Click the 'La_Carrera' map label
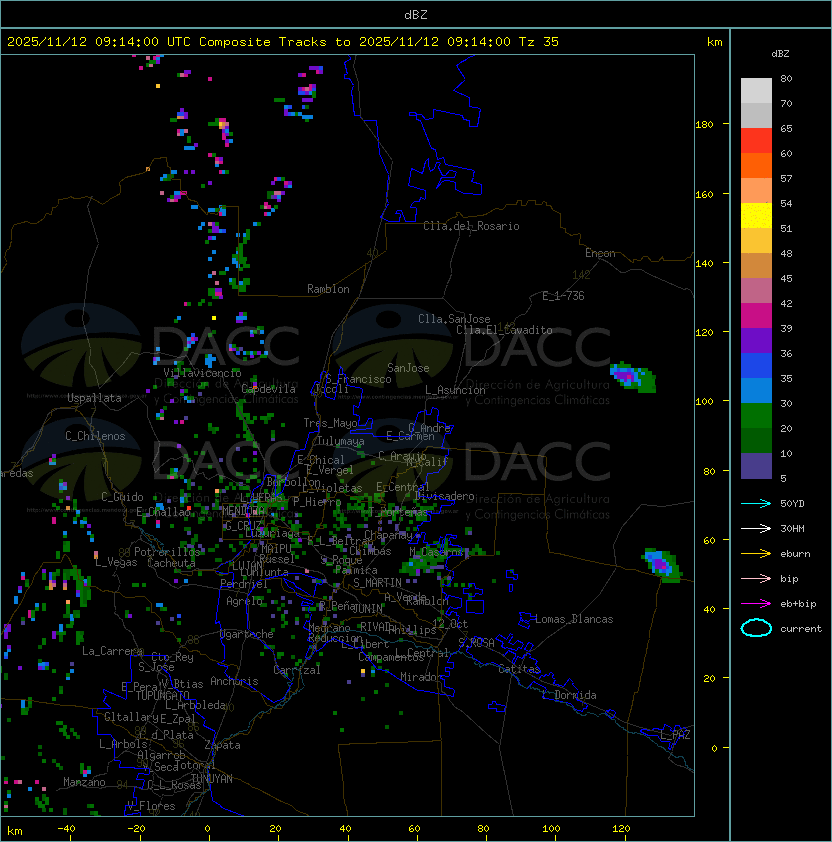Image resolution: width=832 pixels, height=842 pixels. point(112,651)
